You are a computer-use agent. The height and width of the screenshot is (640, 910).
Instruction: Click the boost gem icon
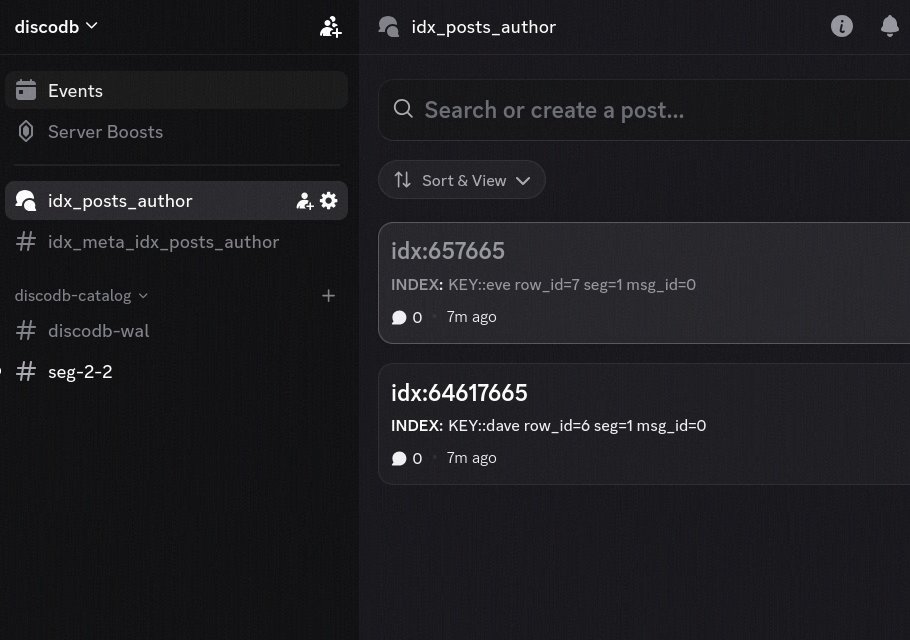[26, 132]
